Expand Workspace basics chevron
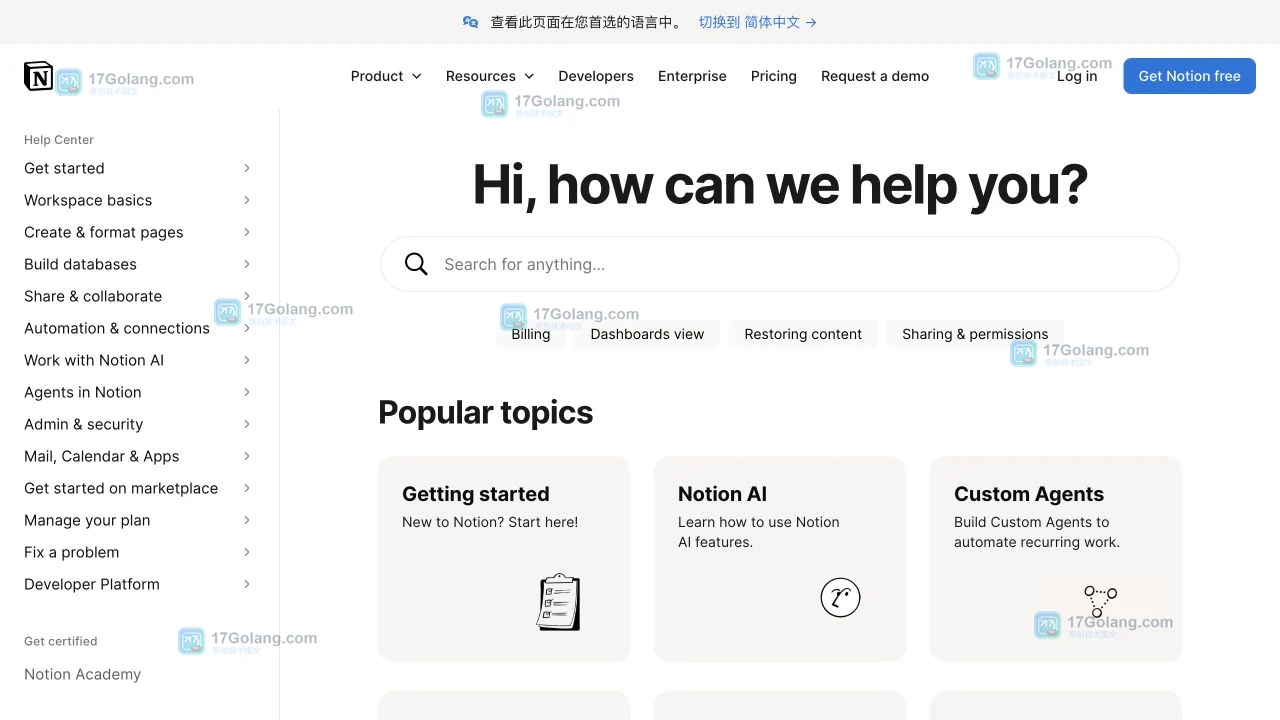 247,200
